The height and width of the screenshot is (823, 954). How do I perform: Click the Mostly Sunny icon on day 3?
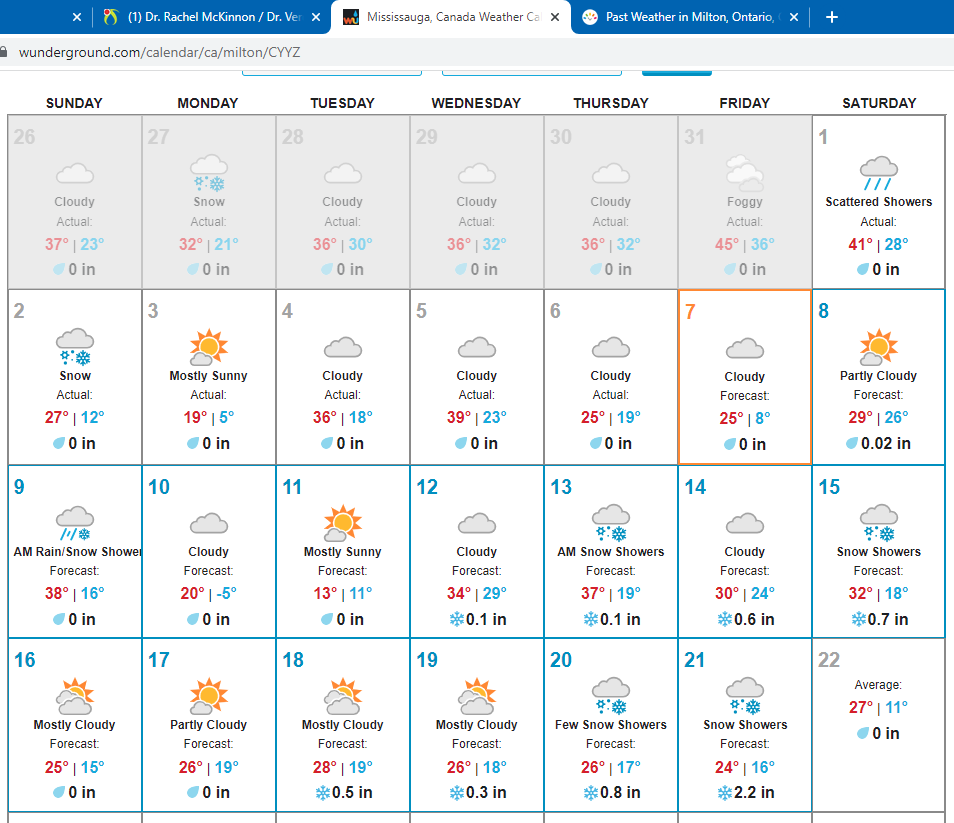[x=209, y=347]
